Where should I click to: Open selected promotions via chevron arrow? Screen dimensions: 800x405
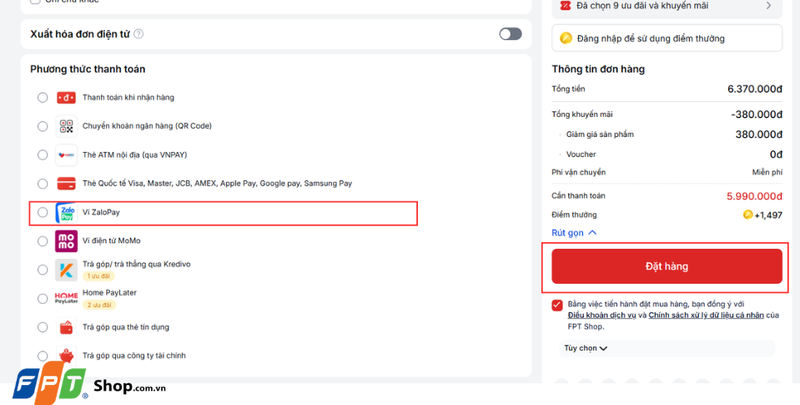(768, 6)
